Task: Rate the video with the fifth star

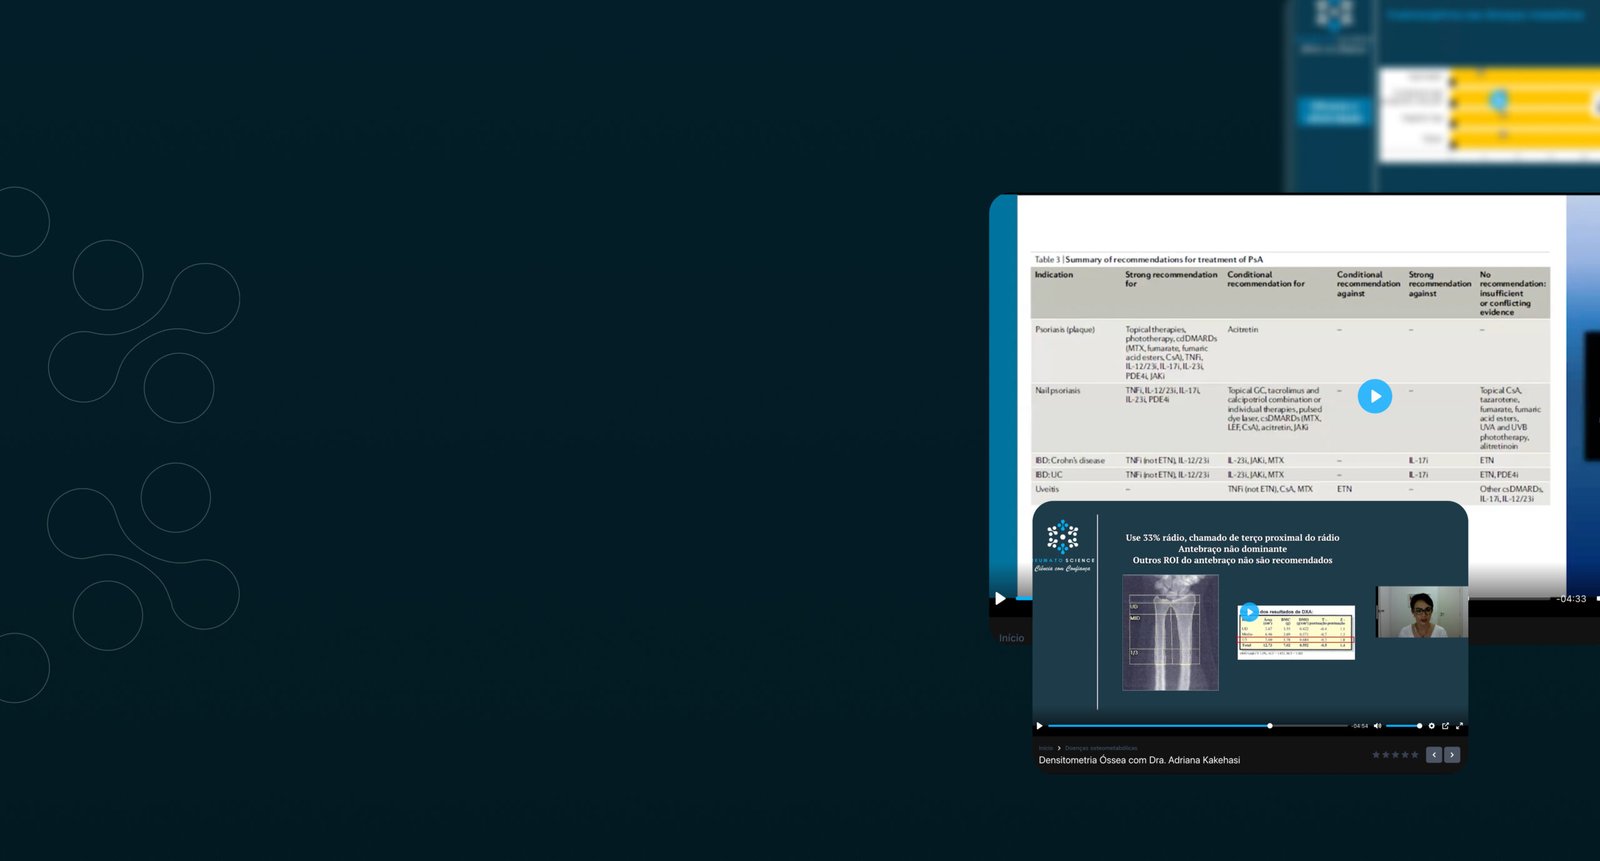Action: tap(1414, 755)
